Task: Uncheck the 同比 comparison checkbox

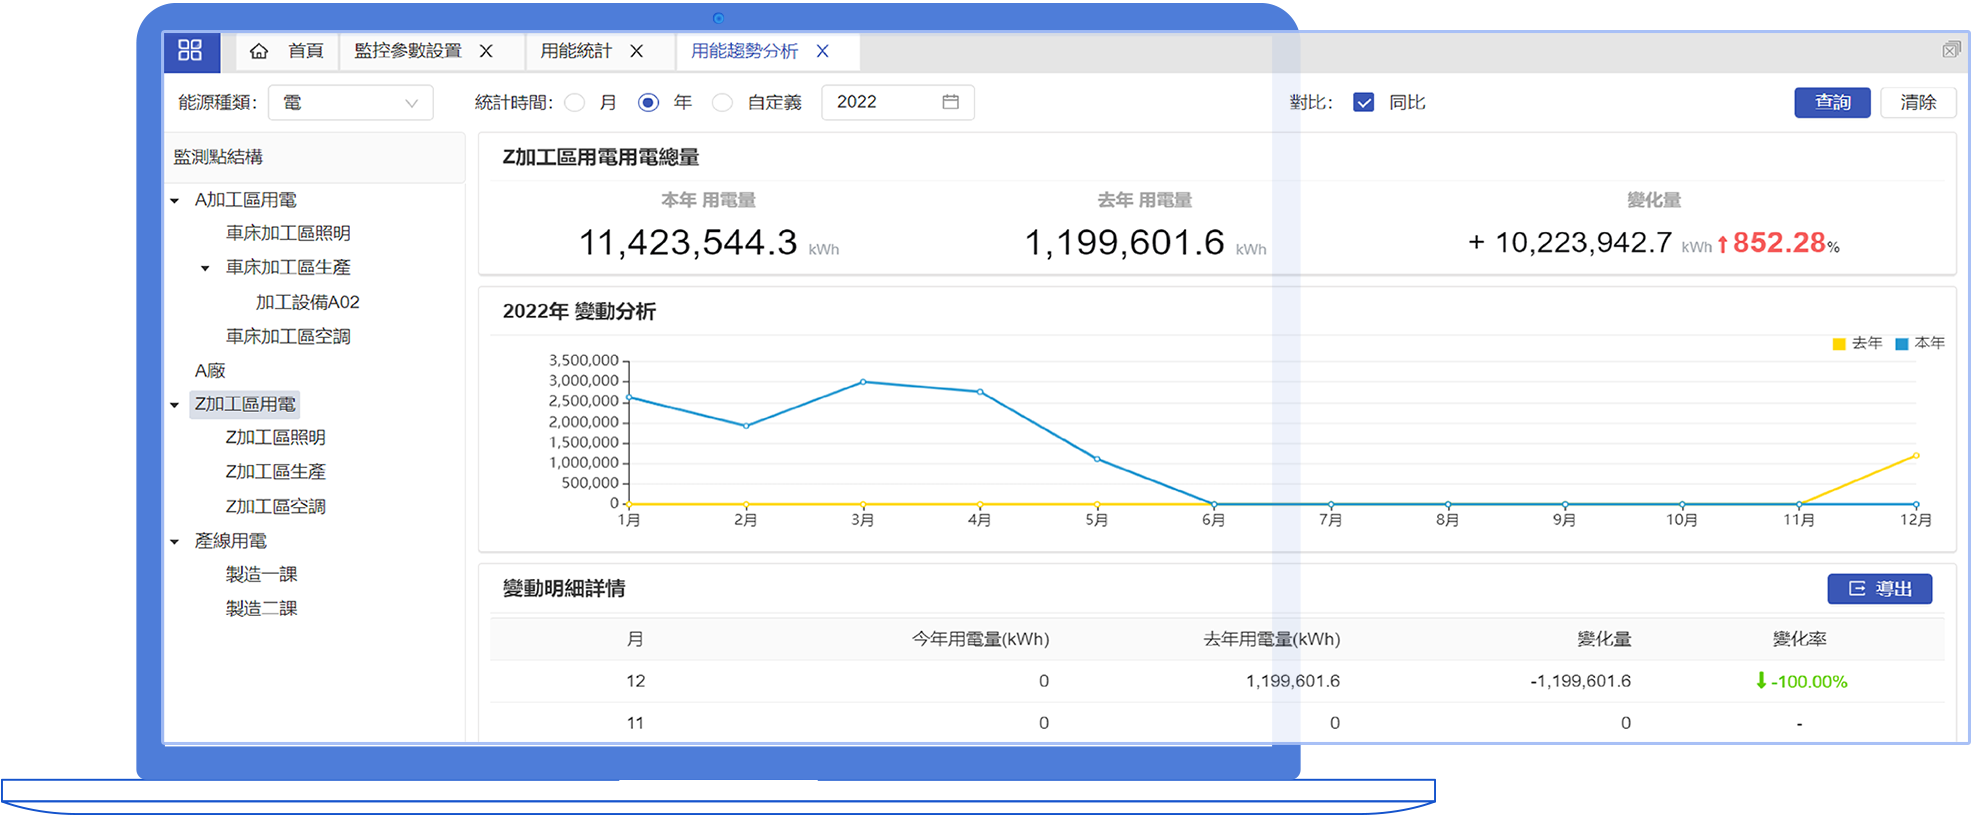Action: (x=1363, y=103)
